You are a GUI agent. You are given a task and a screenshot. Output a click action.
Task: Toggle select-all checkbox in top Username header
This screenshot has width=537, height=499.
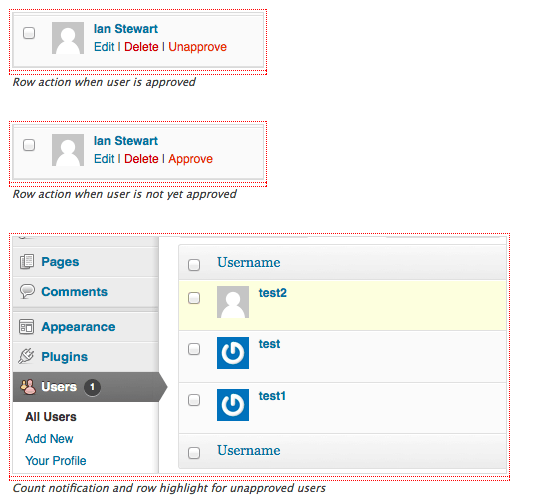[194, 265]
